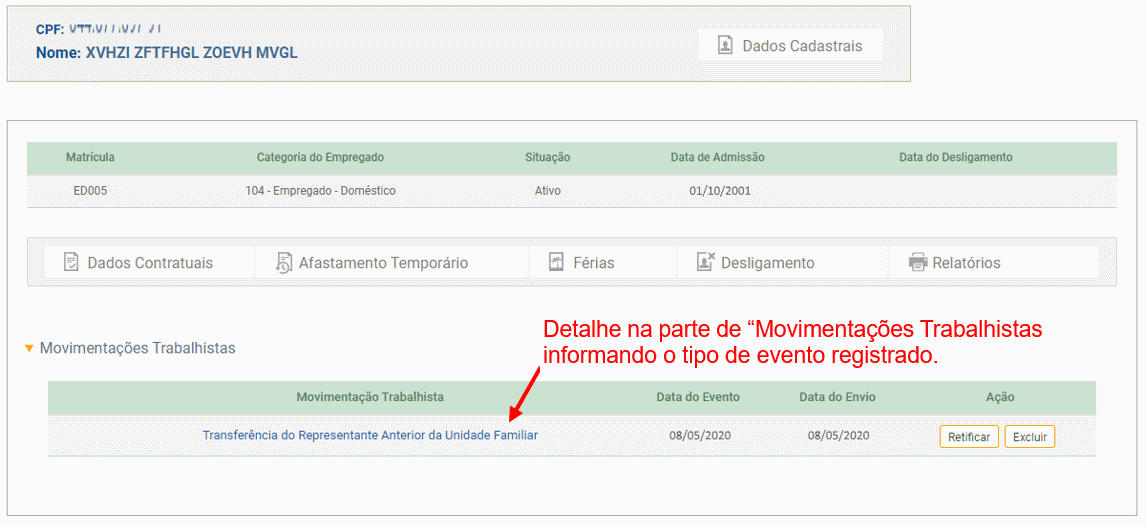The width and height of the screenshot is (1146, 526).
Task: Click the Dados Contratuais document icon
Action: click(71, 262)
